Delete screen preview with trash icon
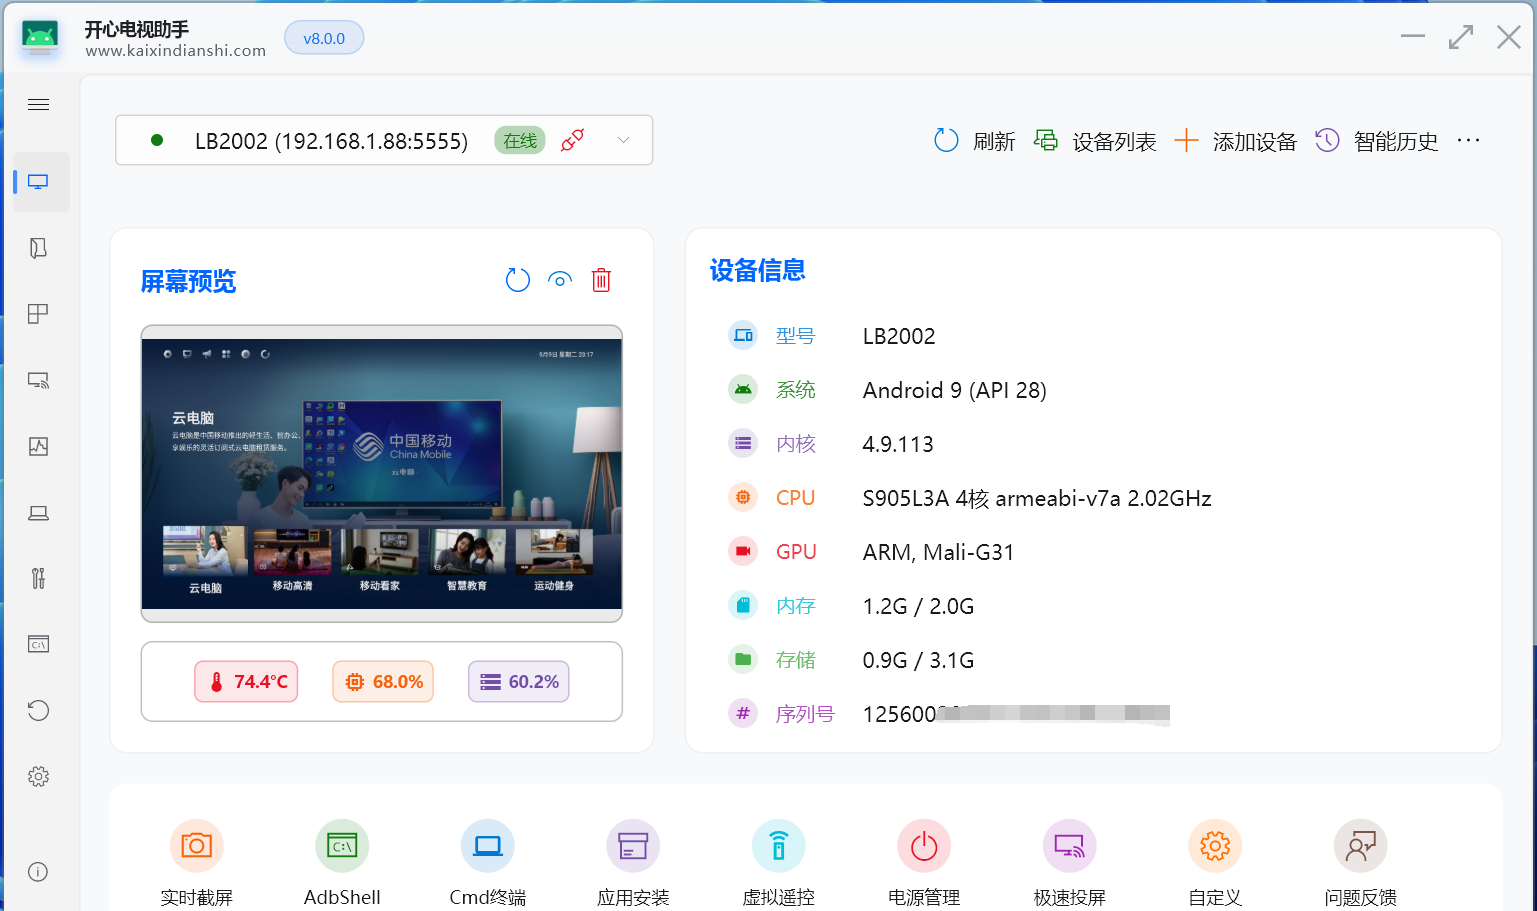The image size is (1537, 911). (601, 280)
